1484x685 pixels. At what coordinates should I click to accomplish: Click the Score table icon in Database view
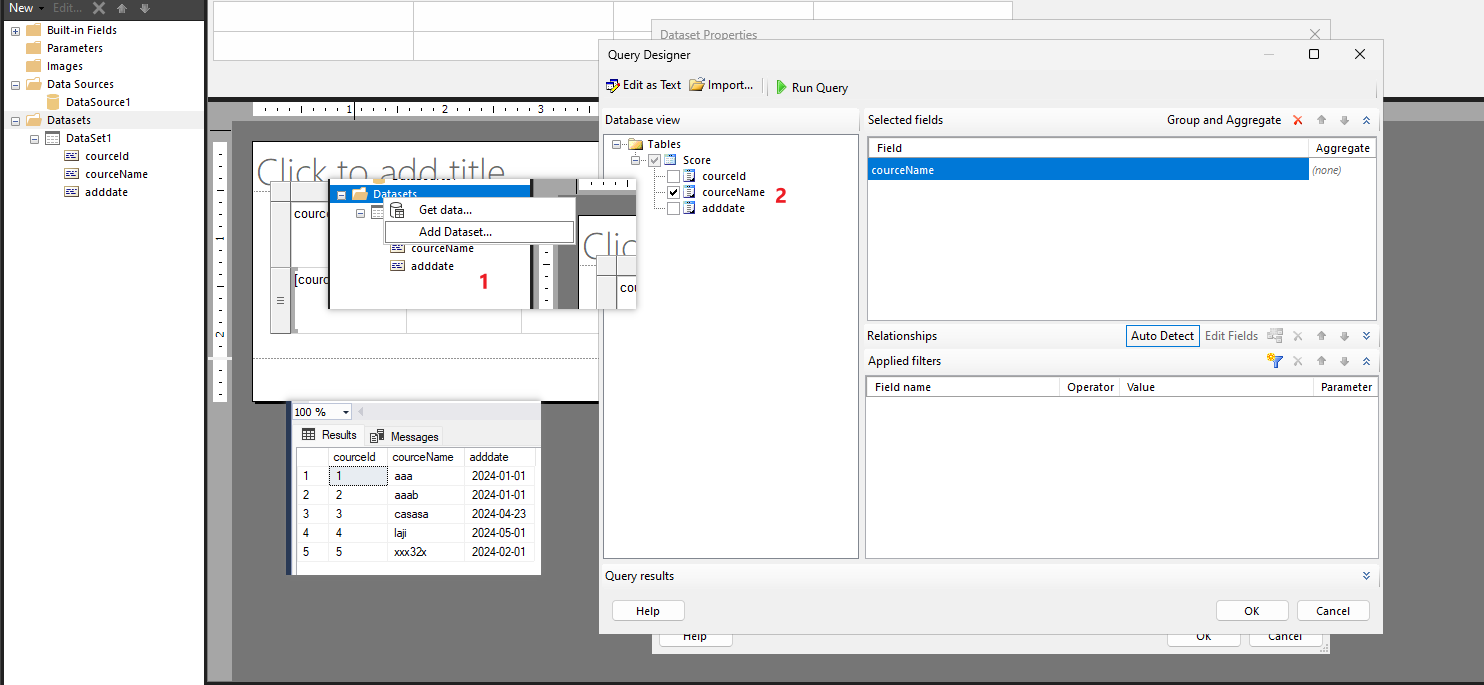(671, 160)
